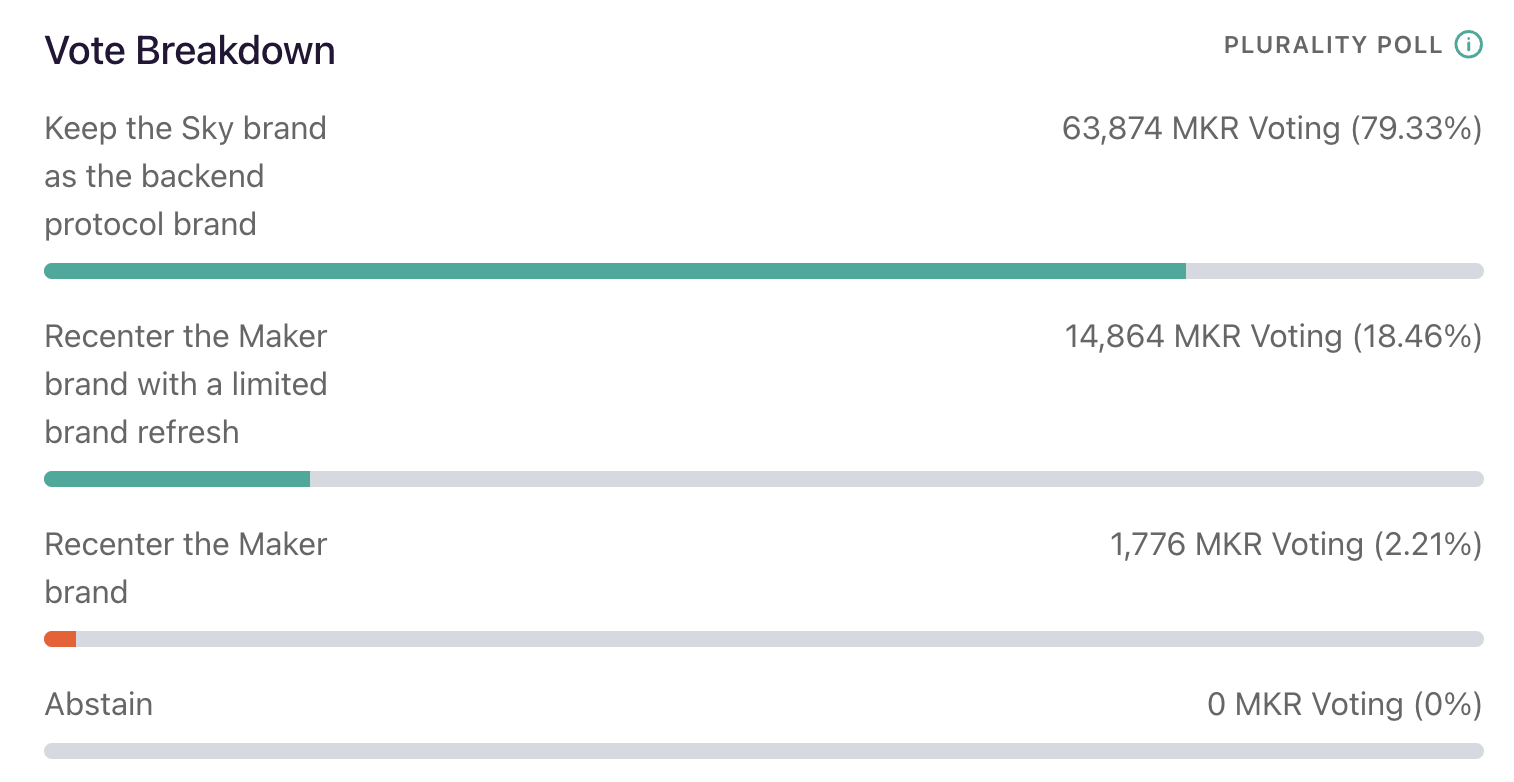Viewport: 1514px width, 782px height.
Task: Click the 18.46% percentage figure
Action: pos(1417,337)
